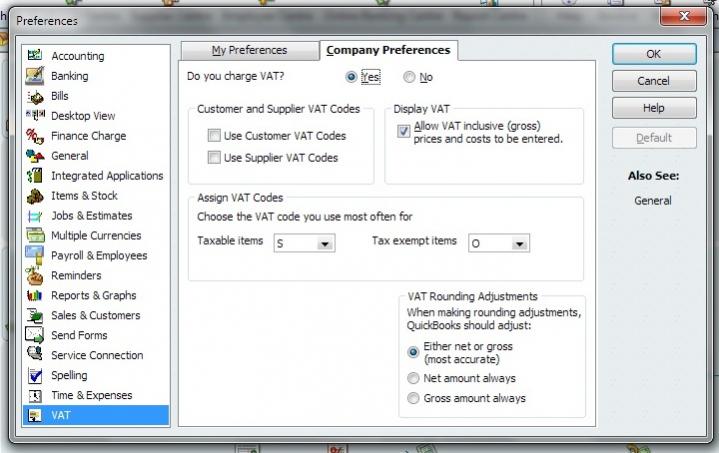Viewport: 719px width, 453px height.
Task: Click the Items & Stock icon
Action: 35,196
